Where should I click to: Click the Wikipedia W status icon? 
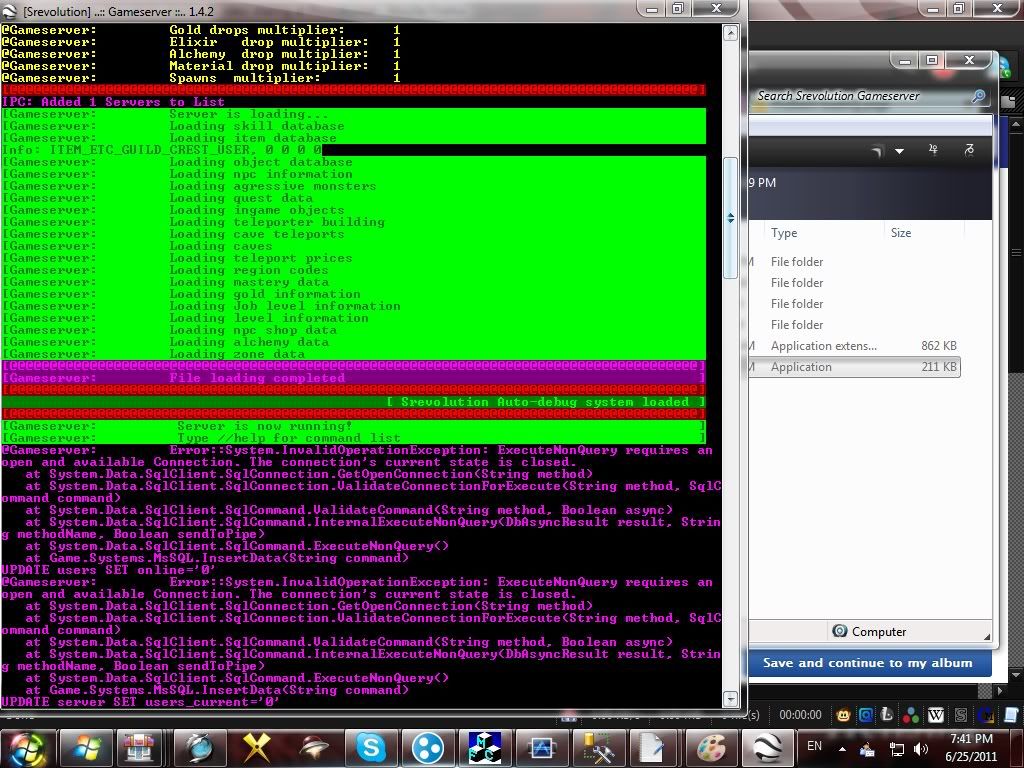point(936,716)
